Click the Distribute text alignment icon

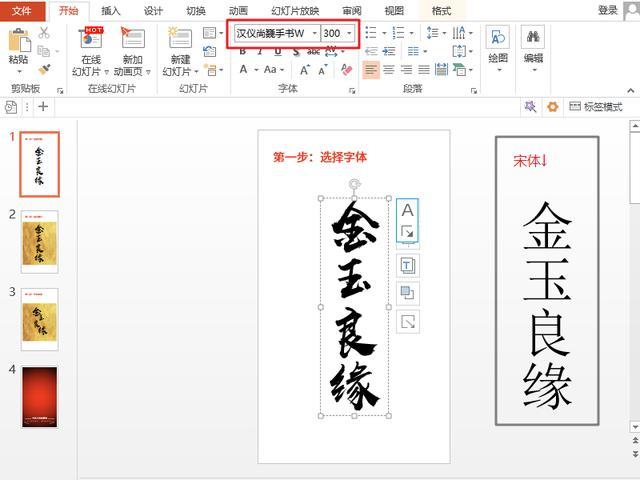pyautogui.click(x=441, y=70)
